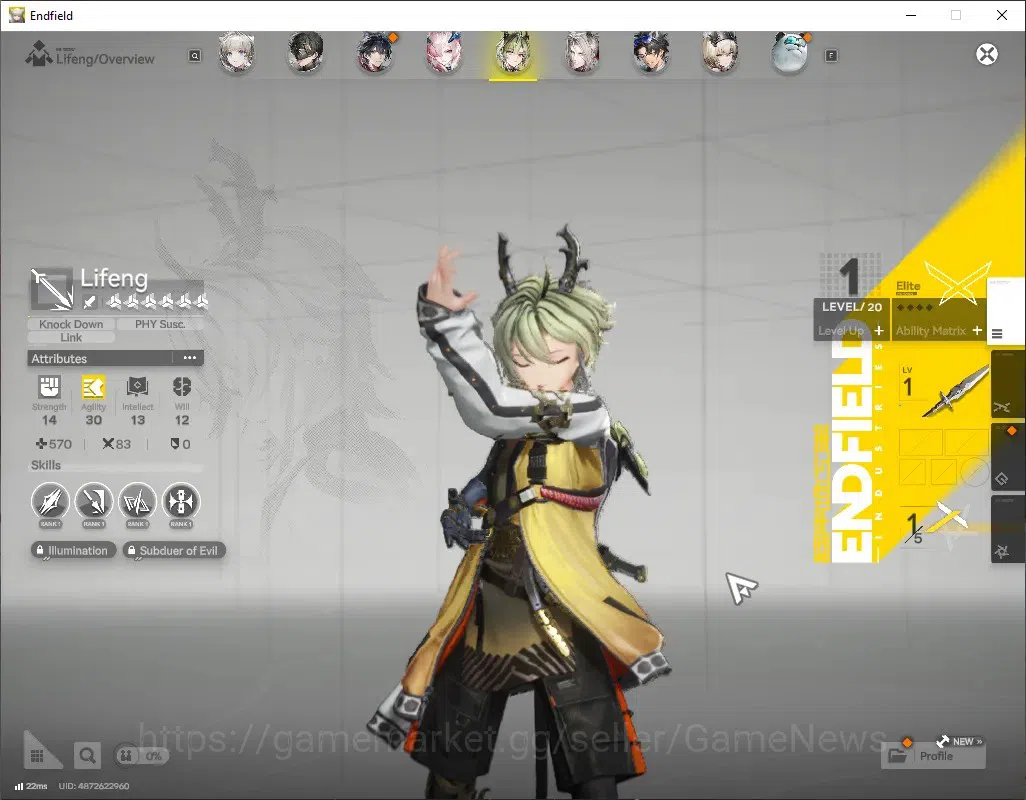Click the Endfield app icon in title bar
Image resolution: width=1026 pixels, height=800 pixels.
pyautogui.click(x=16, y=15)
